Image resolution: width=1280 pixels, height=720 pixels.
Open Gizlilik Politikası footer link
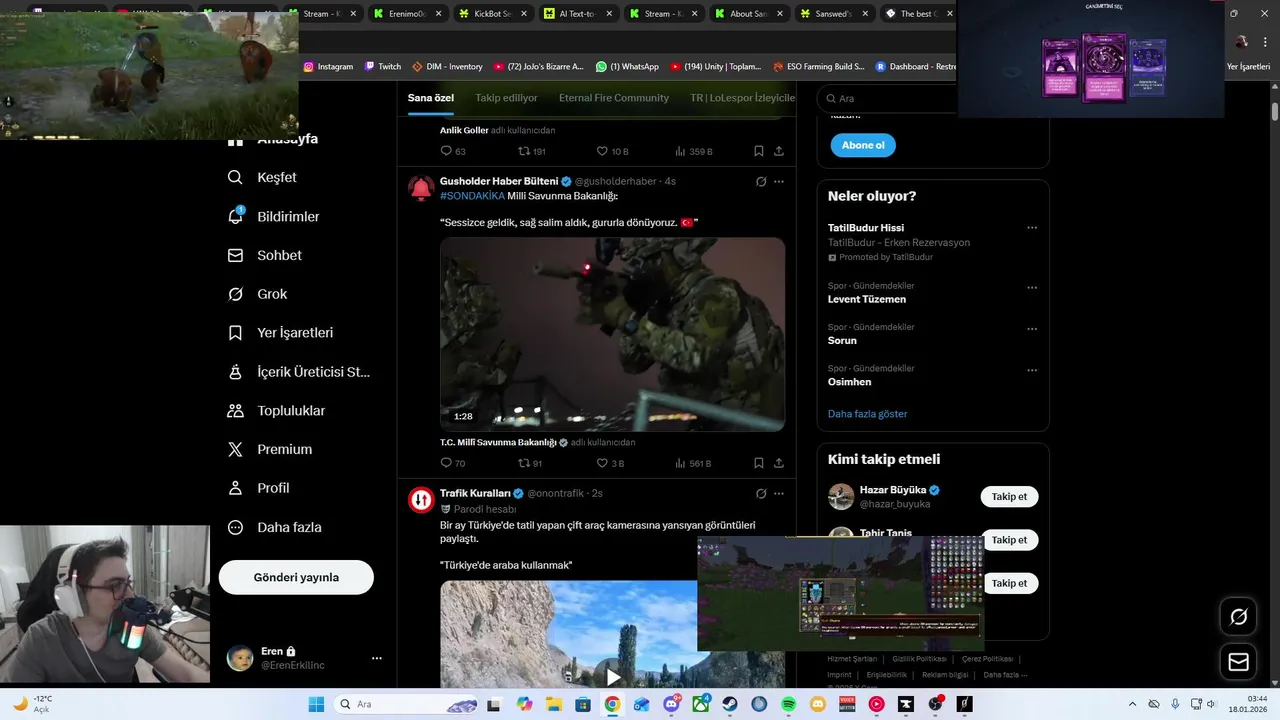click(x=919, y=659)
